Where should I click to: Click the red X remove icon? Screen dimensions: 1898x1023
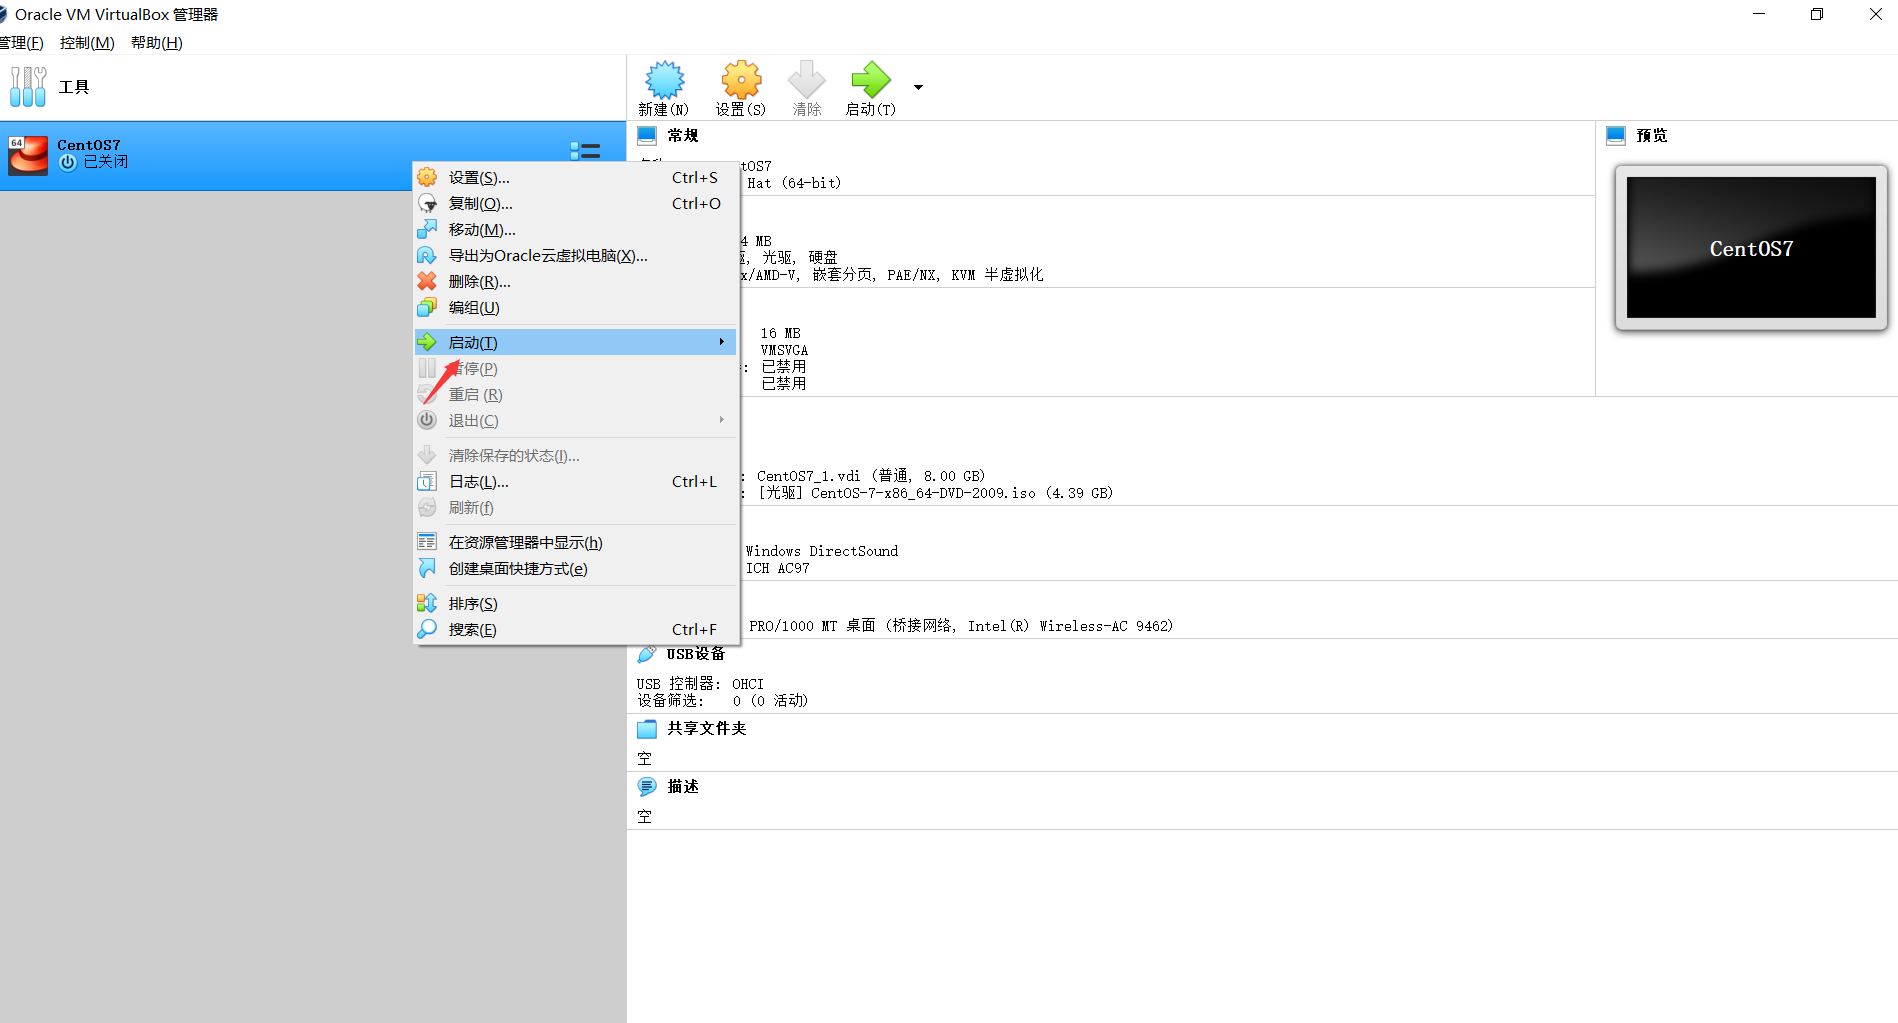coord(427,281)
